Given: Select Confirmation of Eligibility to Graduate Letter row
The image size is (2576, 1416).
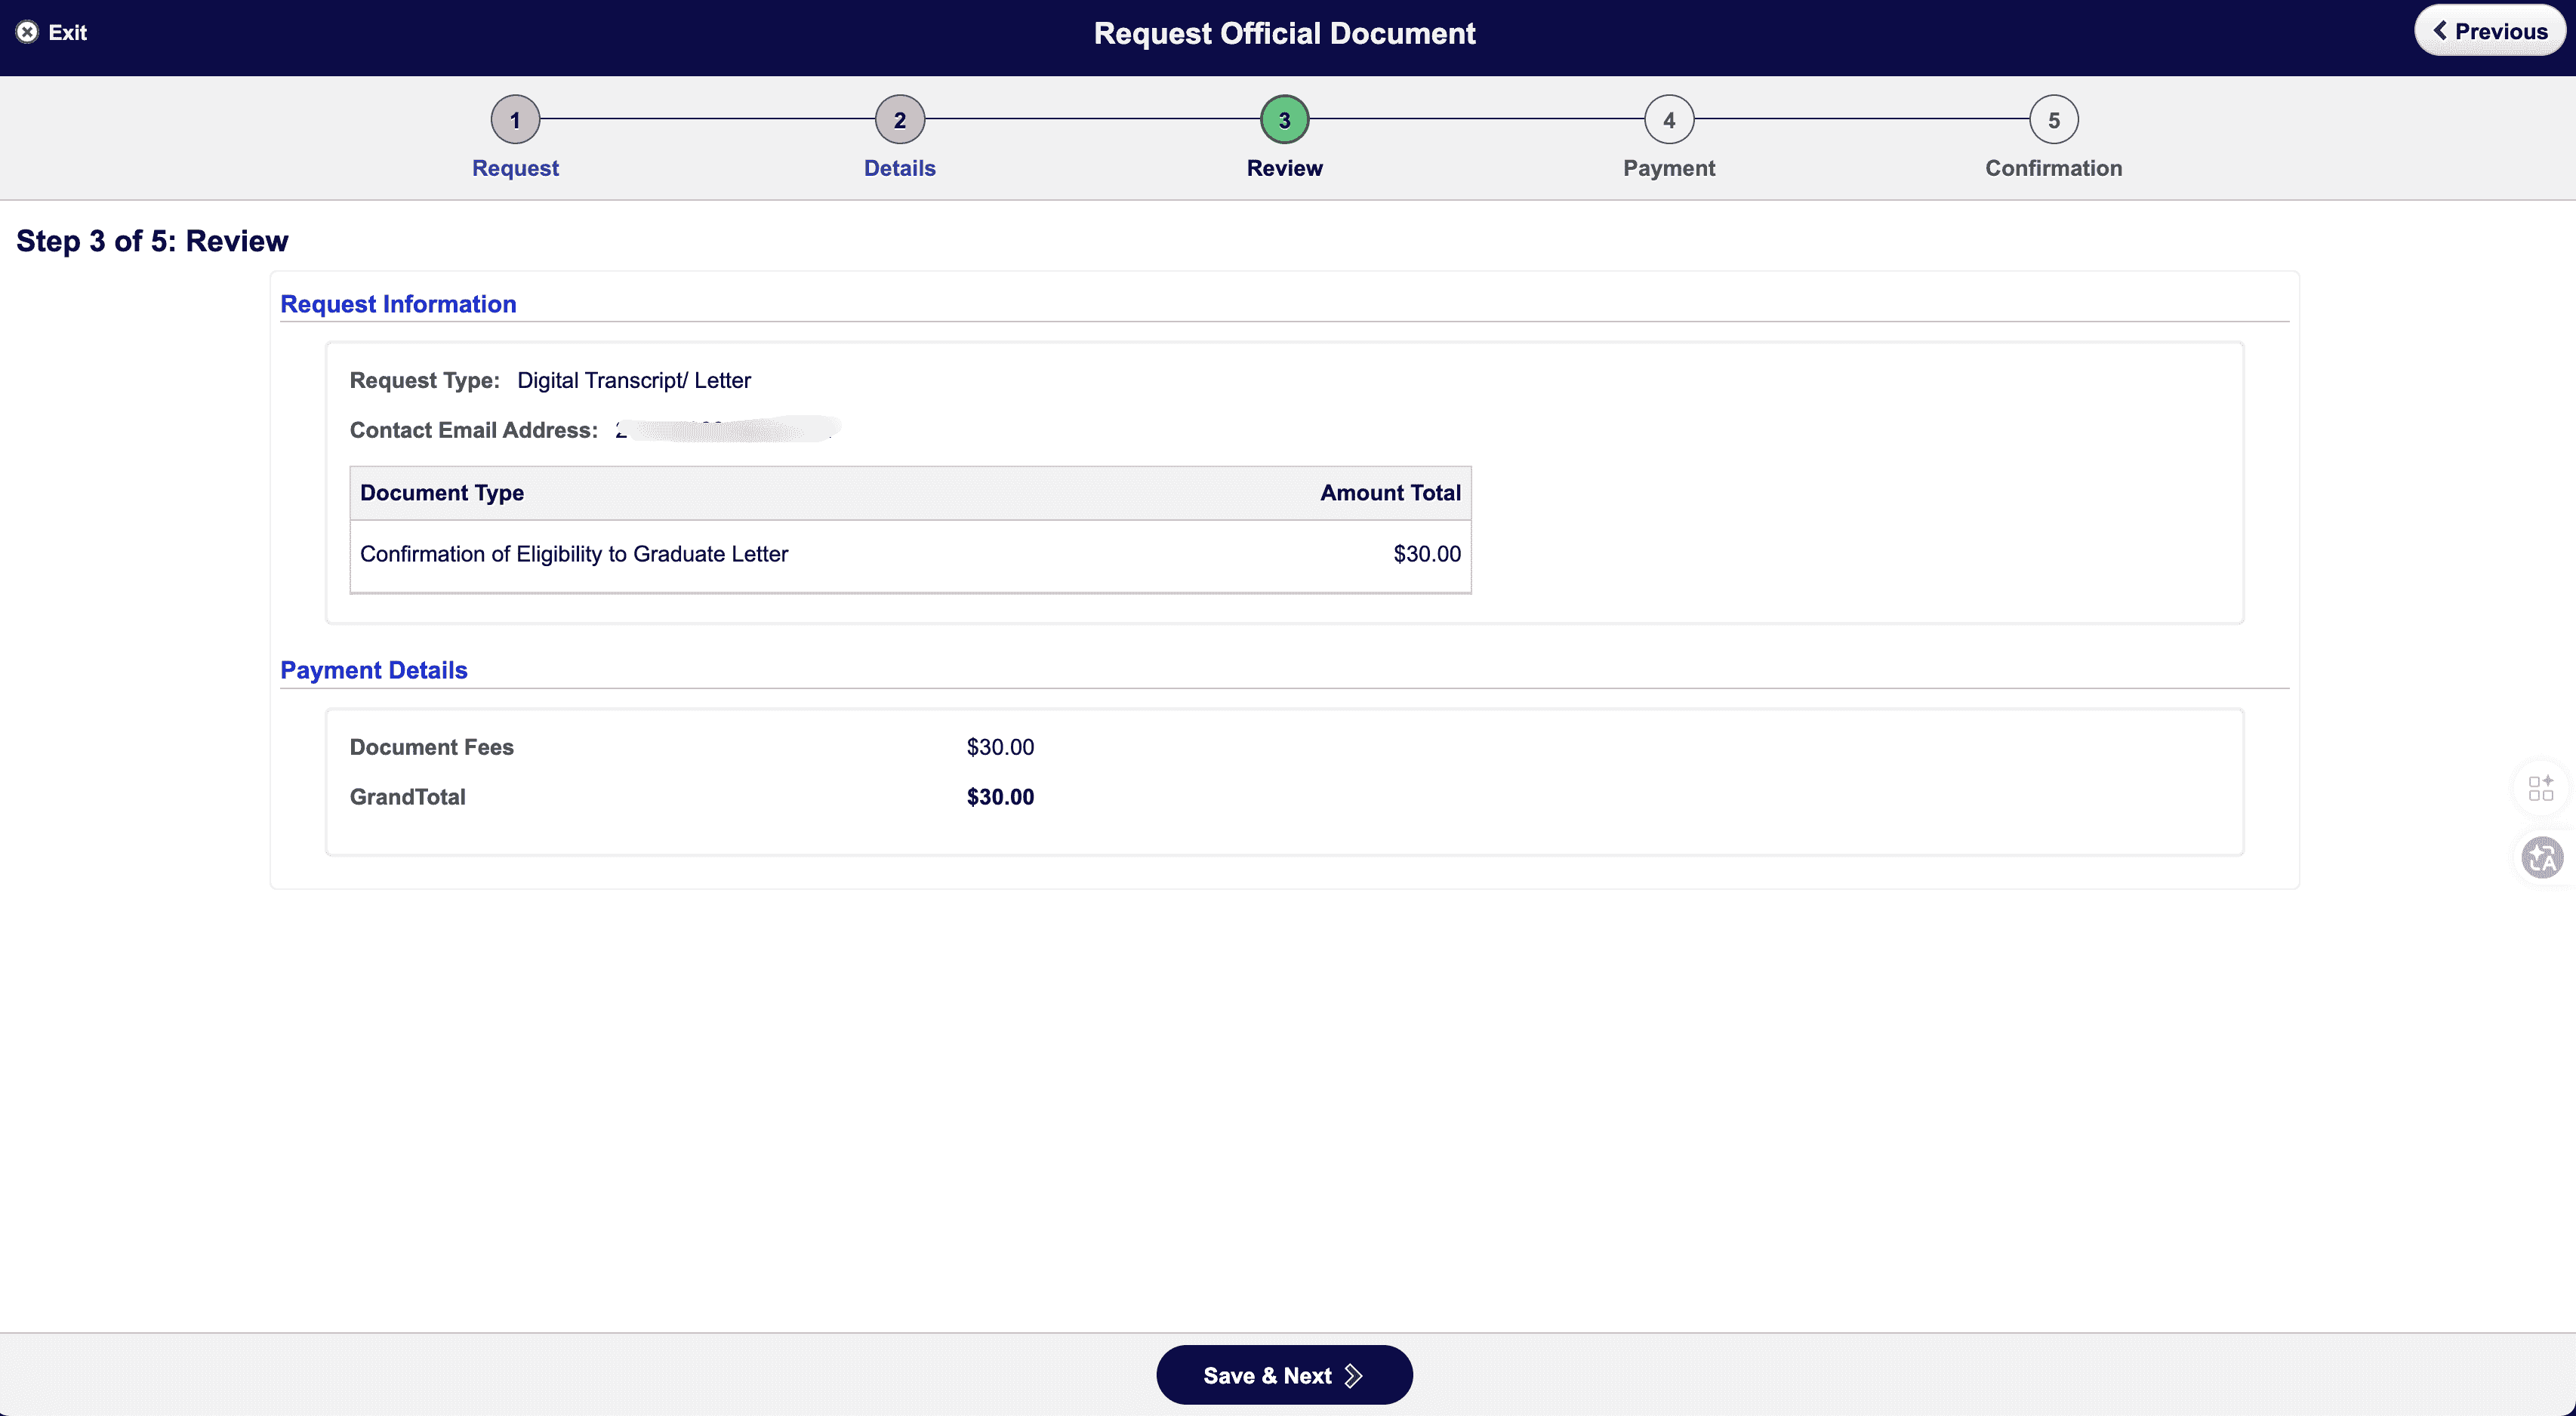Looking at the screenshot, I should coord(574,554).
